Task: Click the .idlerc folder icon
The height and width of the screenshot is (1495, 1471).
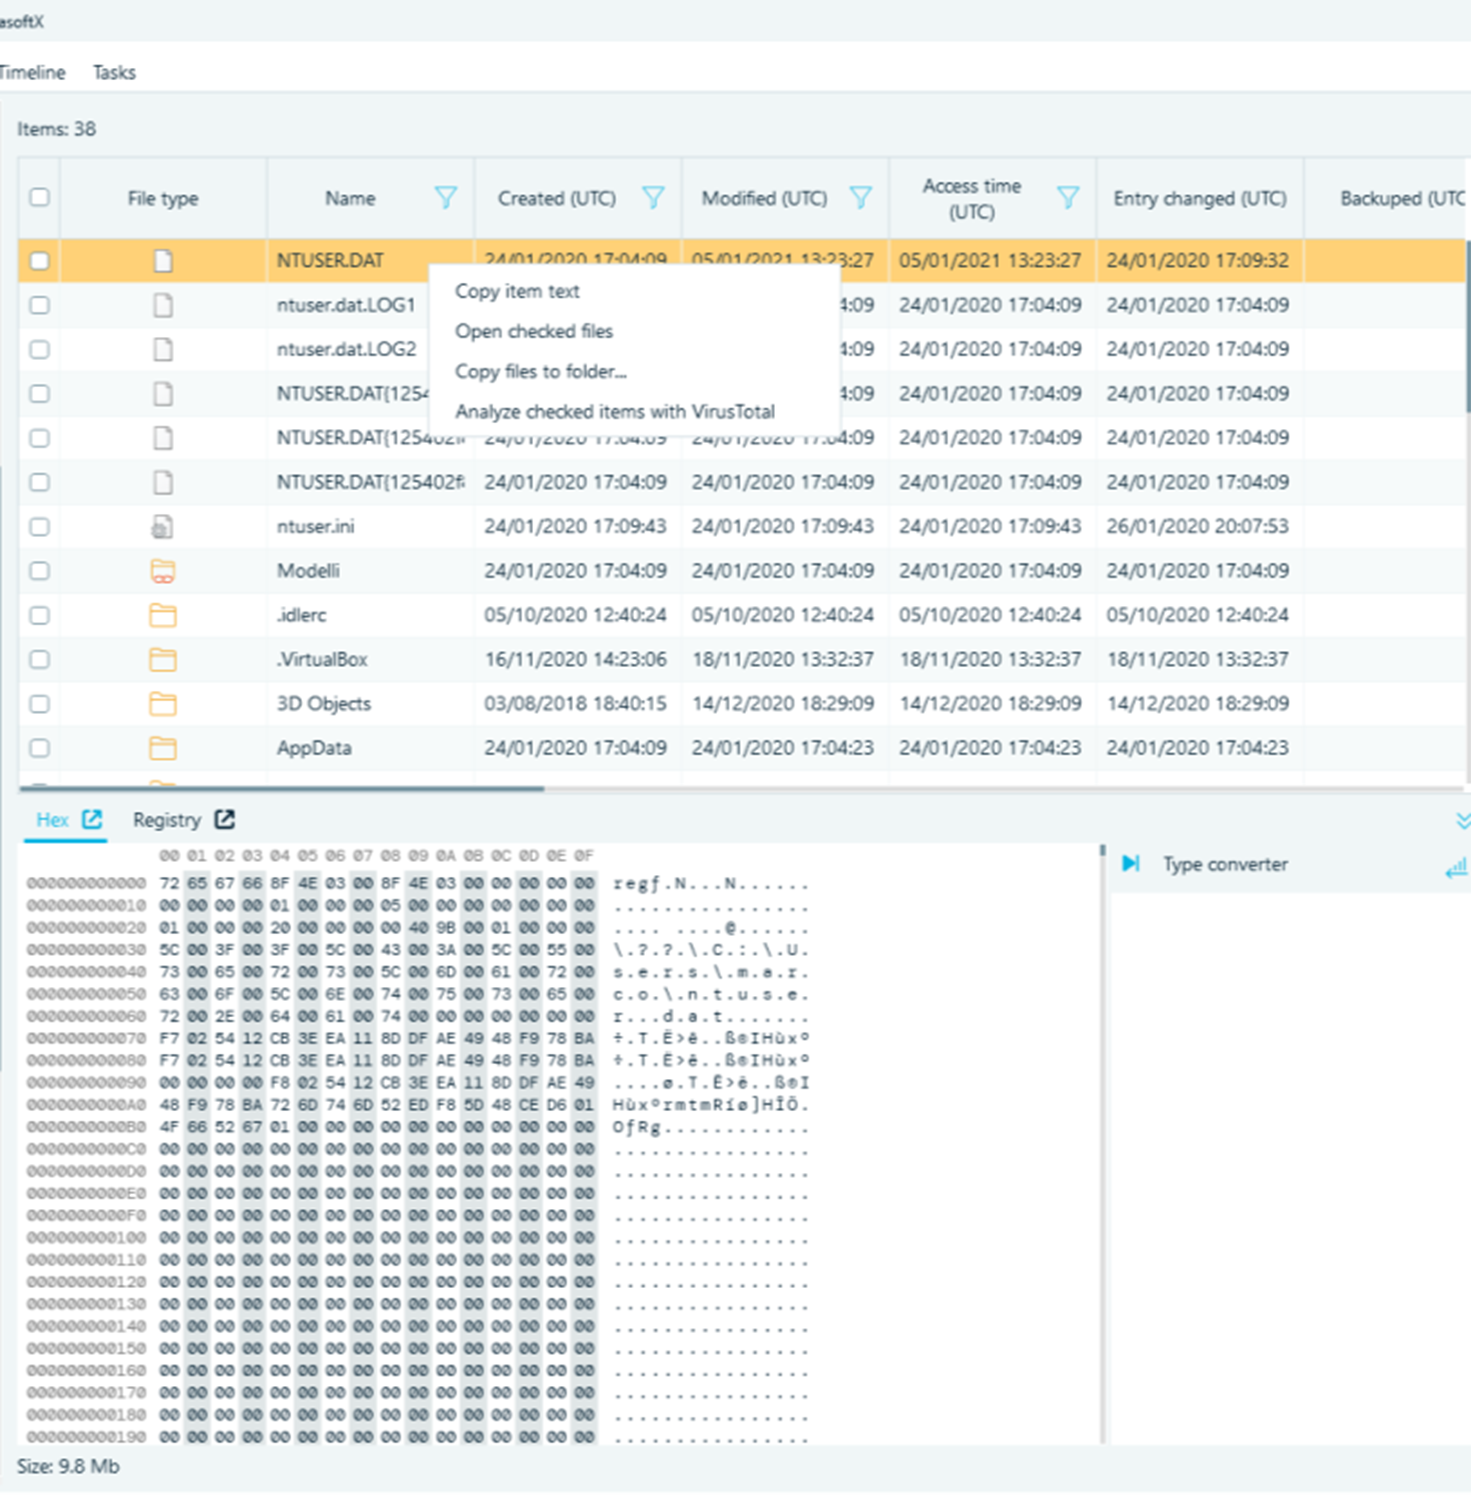Action: pos(163,615)
